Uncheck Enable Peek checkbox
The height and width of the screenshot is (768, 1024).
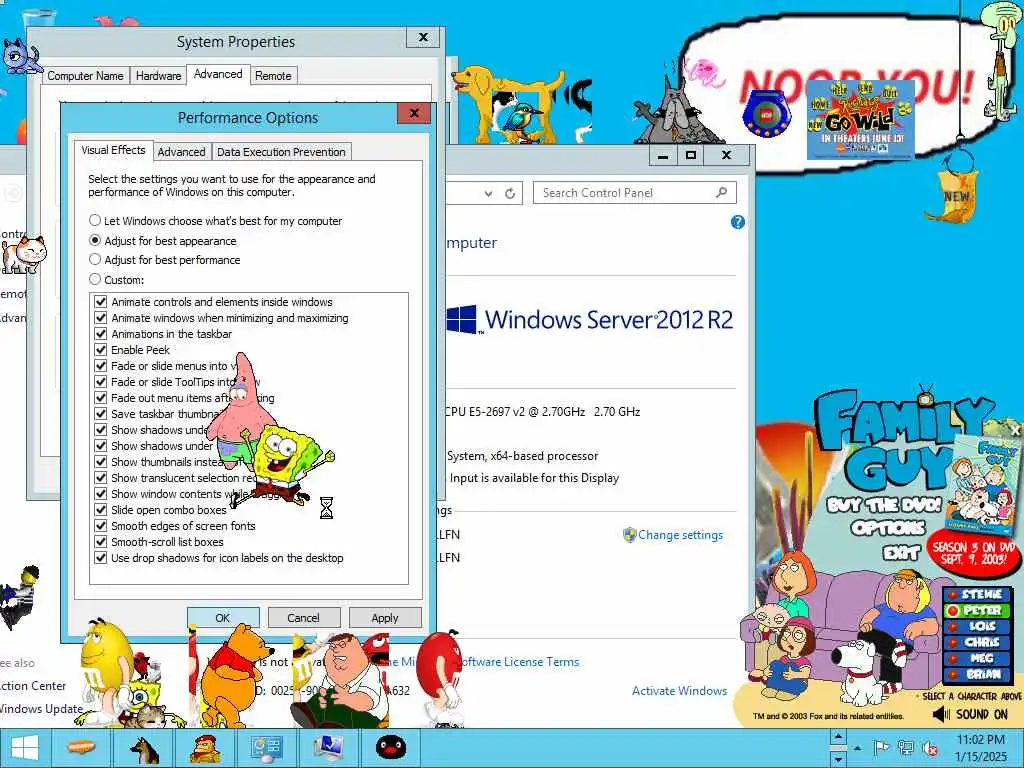[x=101, y=350]
